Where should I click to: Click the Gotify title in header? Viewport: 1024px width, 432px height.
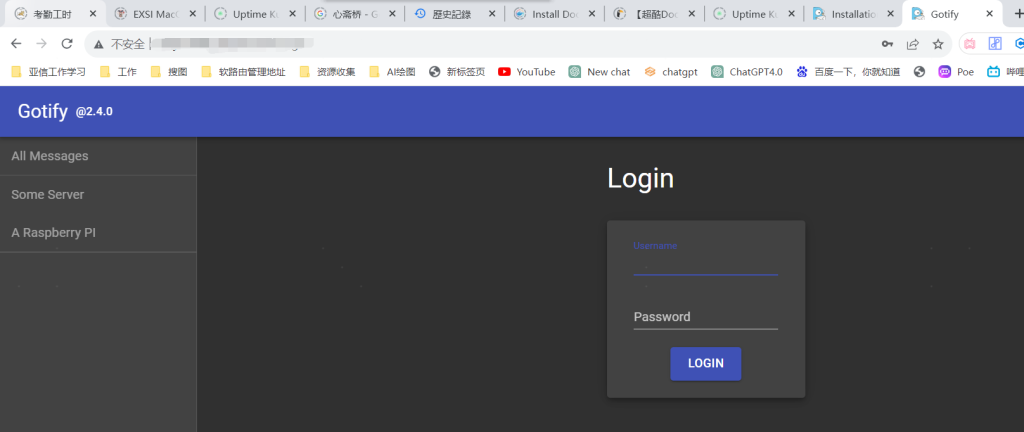tap(42, 112)
